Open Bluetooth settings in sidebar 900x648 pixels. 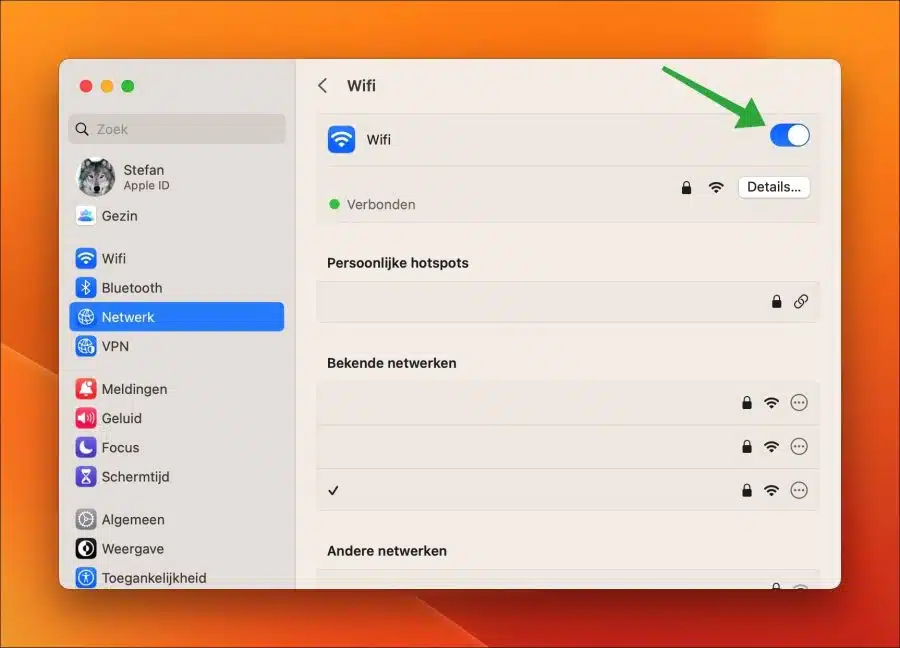click(x=177, y=288)
